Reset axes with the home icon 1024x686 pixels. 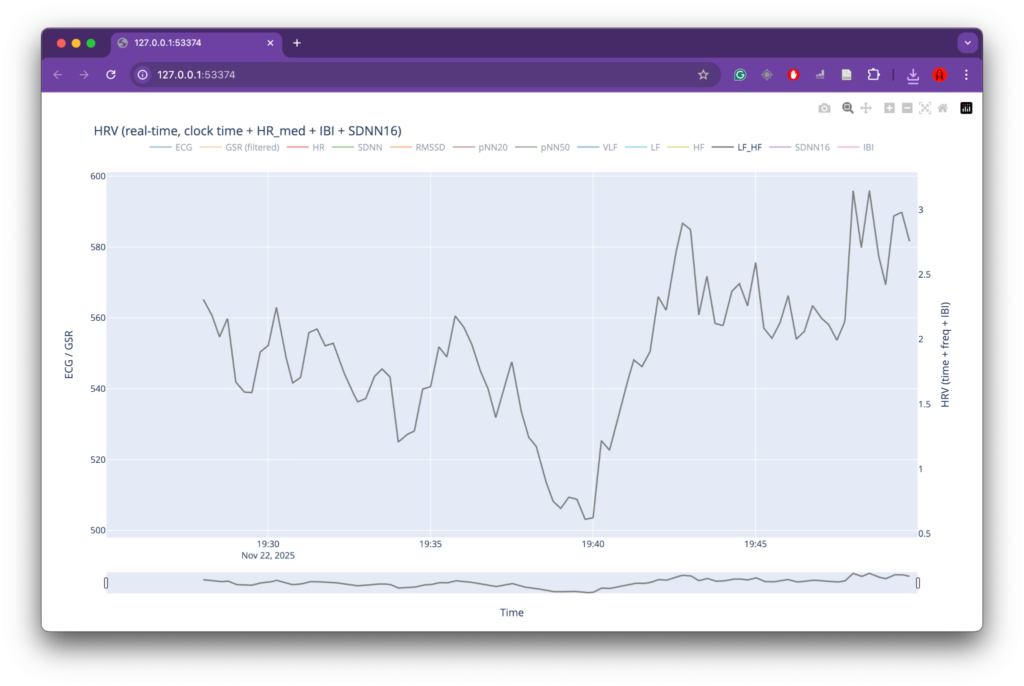click(x=942, y=108)
